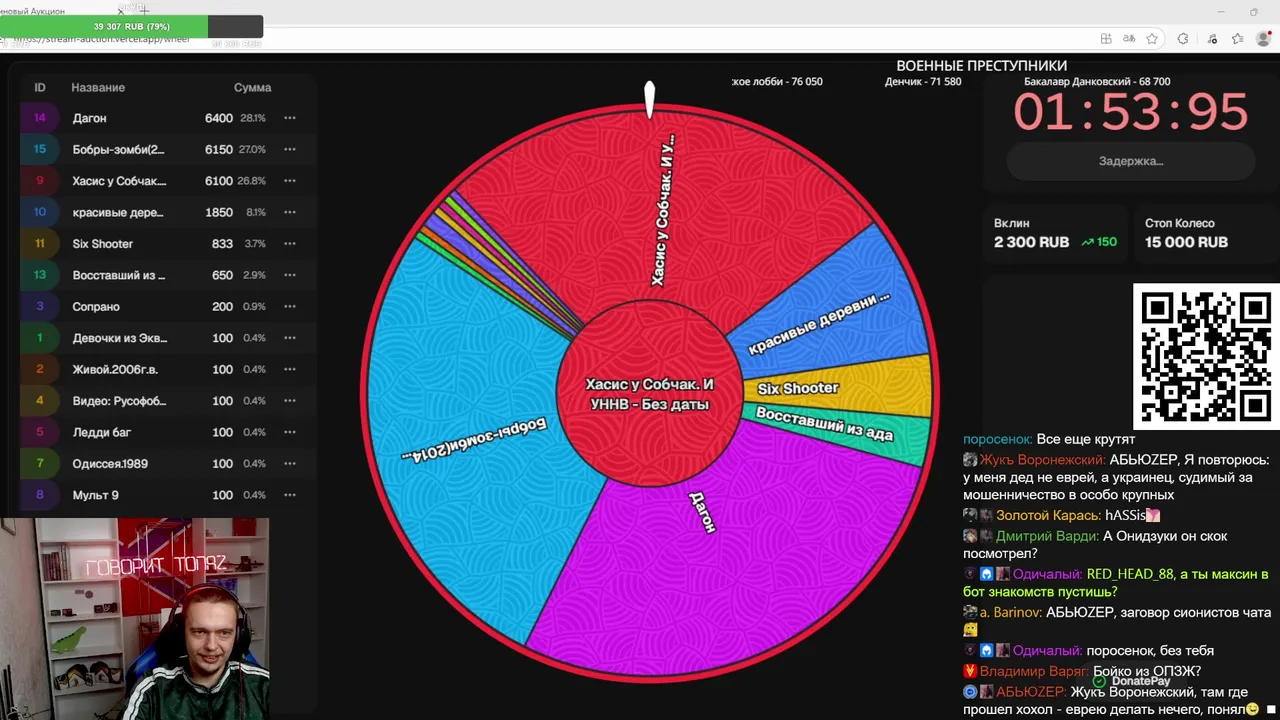Click the Название column header
The image size is (1280, 720).
tap(98, 88)
